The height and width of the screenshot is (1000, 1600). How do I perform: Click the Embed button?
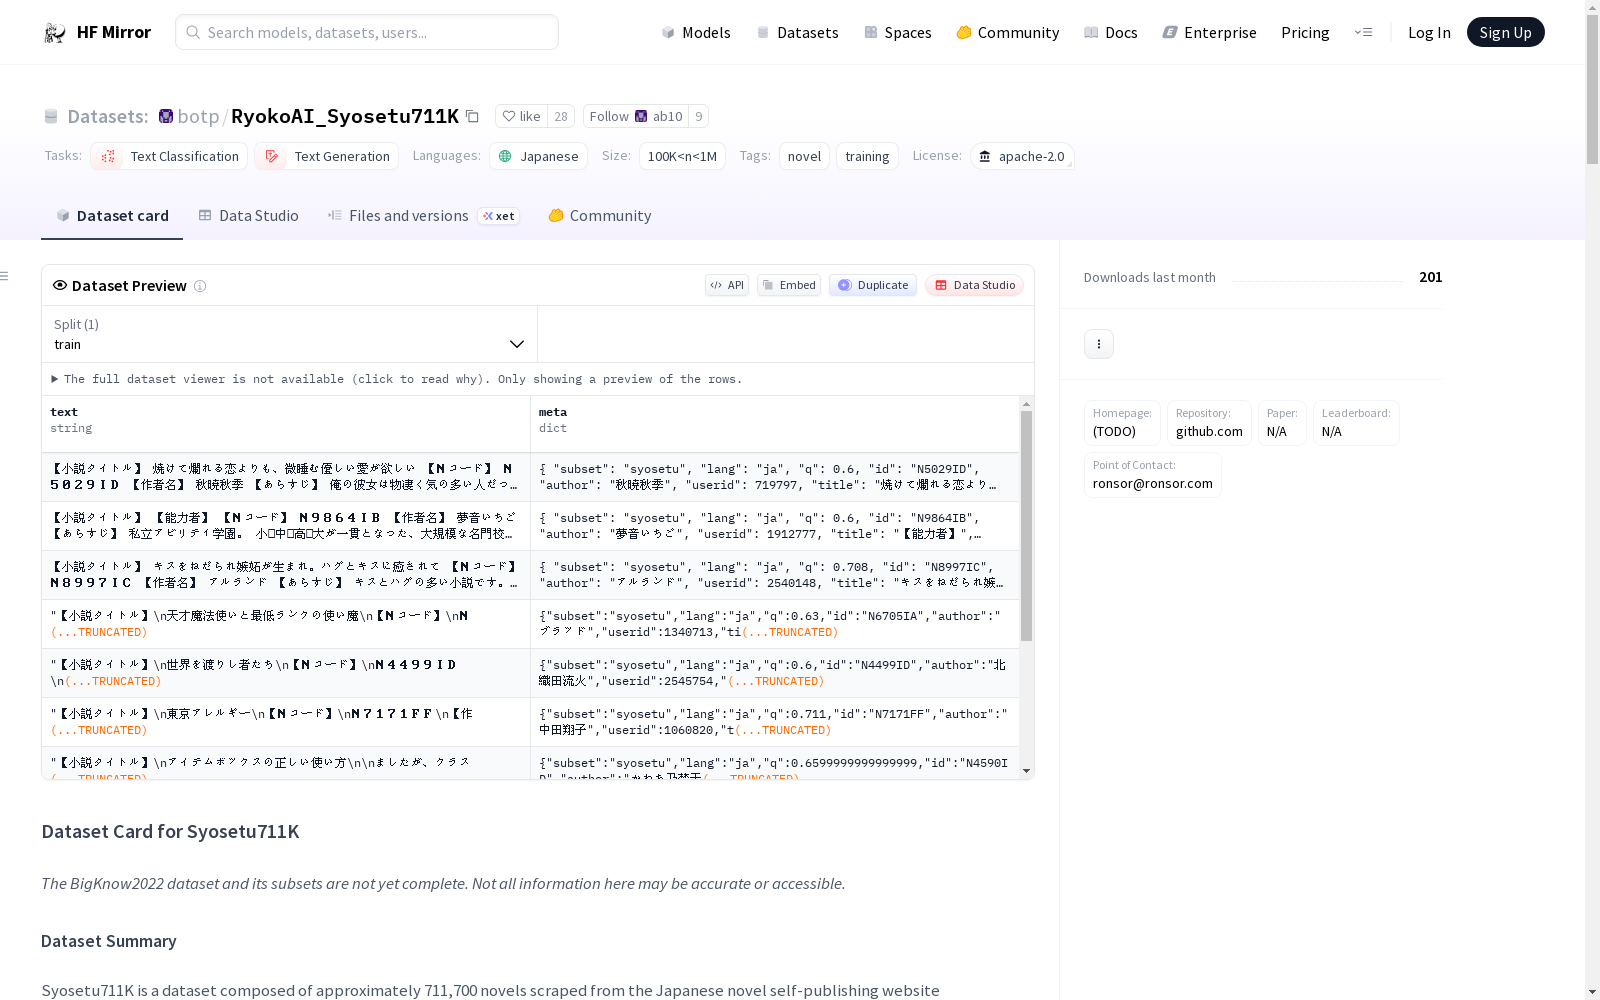(x=789, y=285)
